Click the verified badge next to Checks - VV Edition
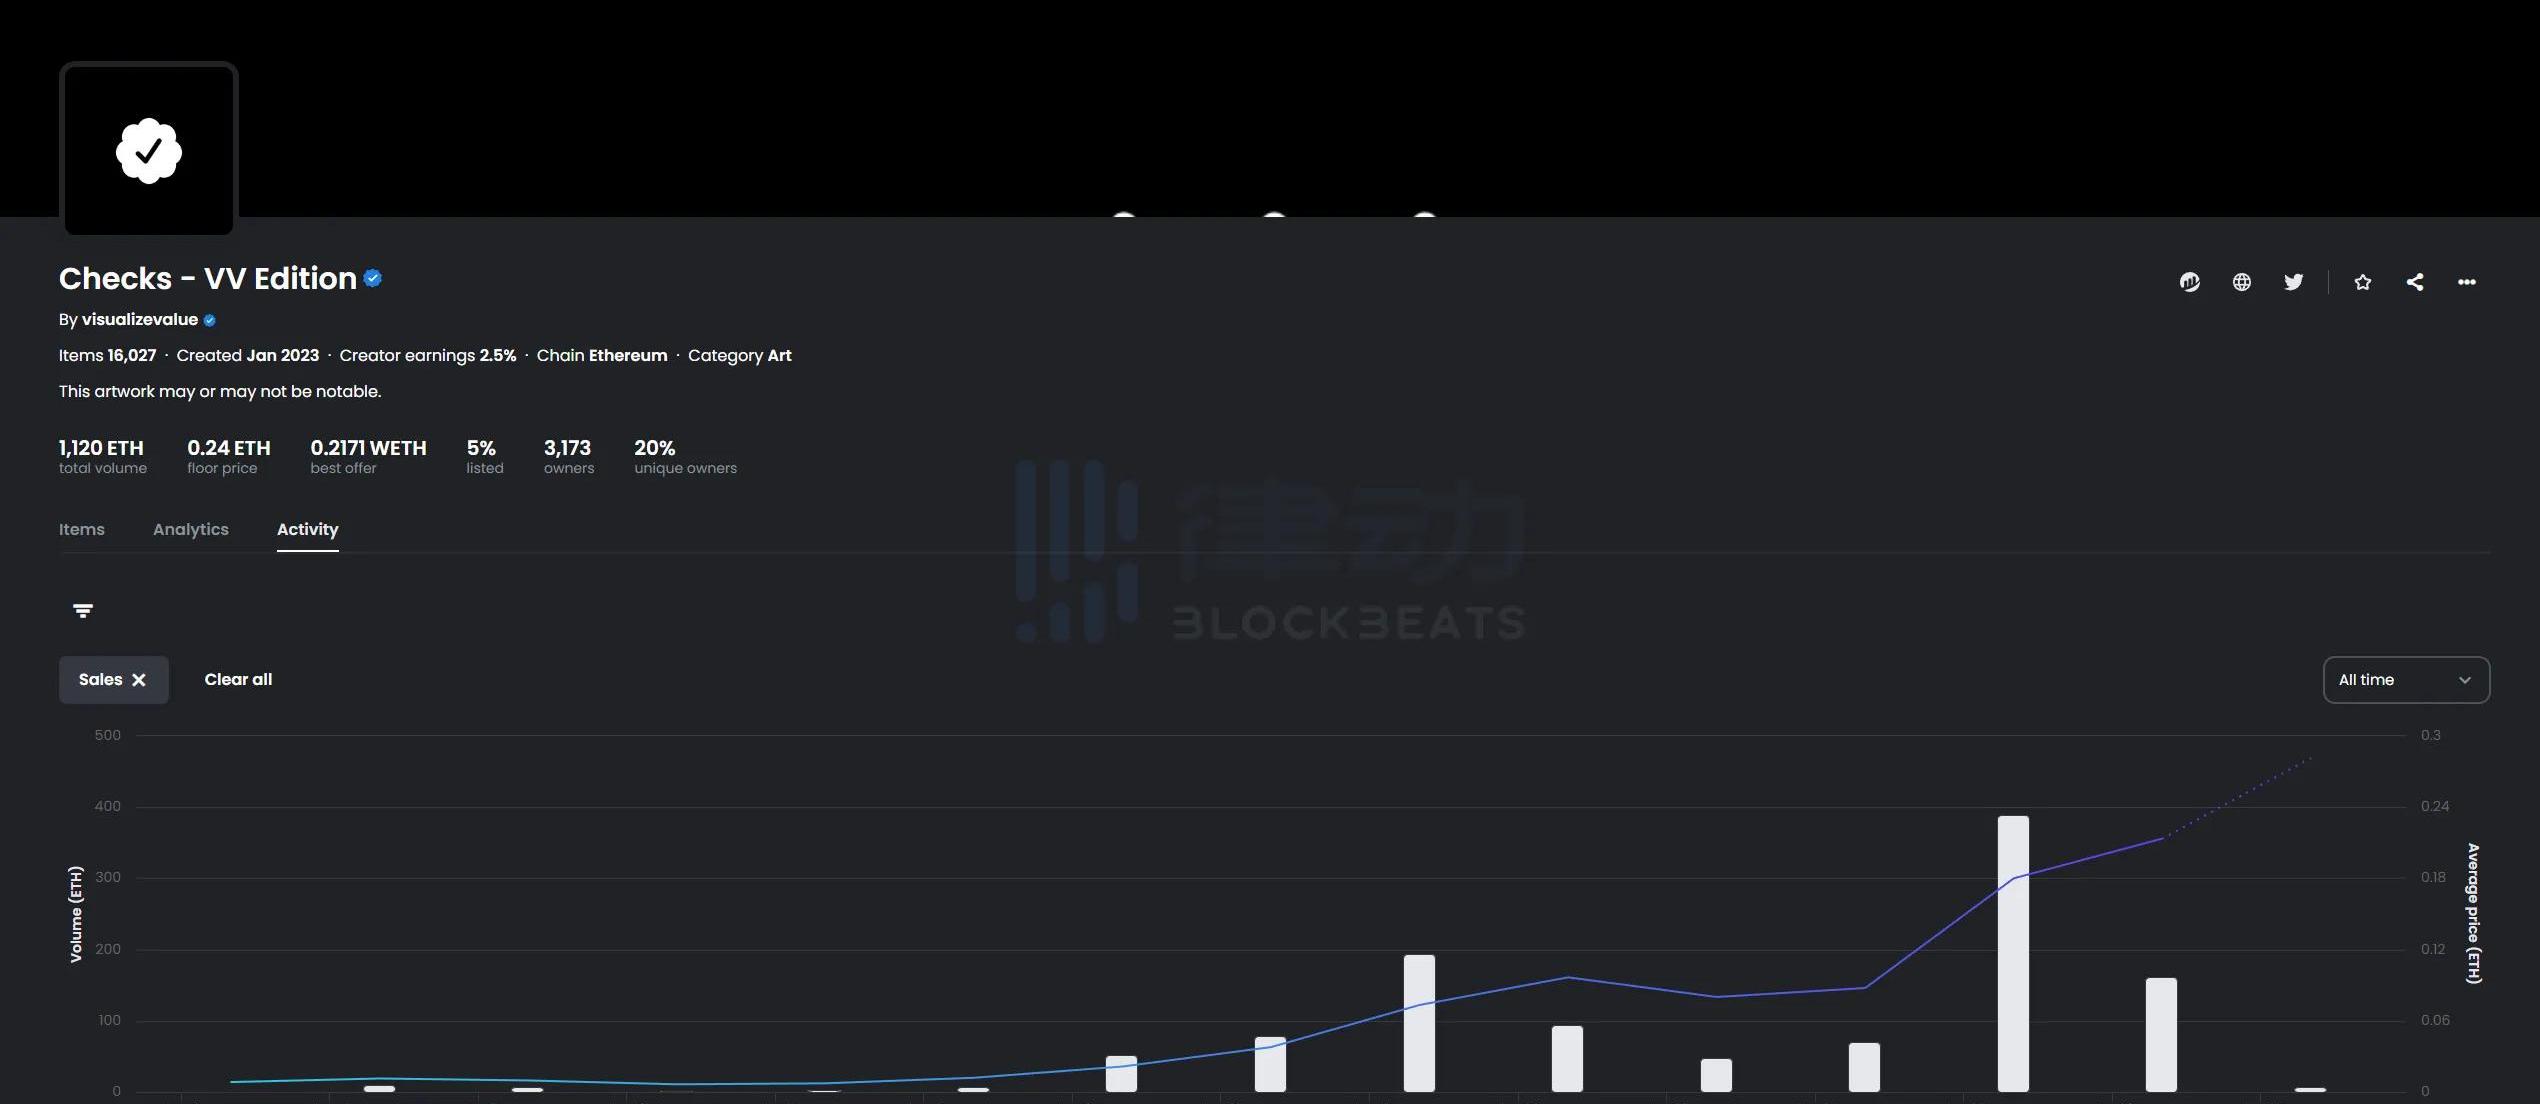Screen dimensions: 2540x1104 [373, 278]
